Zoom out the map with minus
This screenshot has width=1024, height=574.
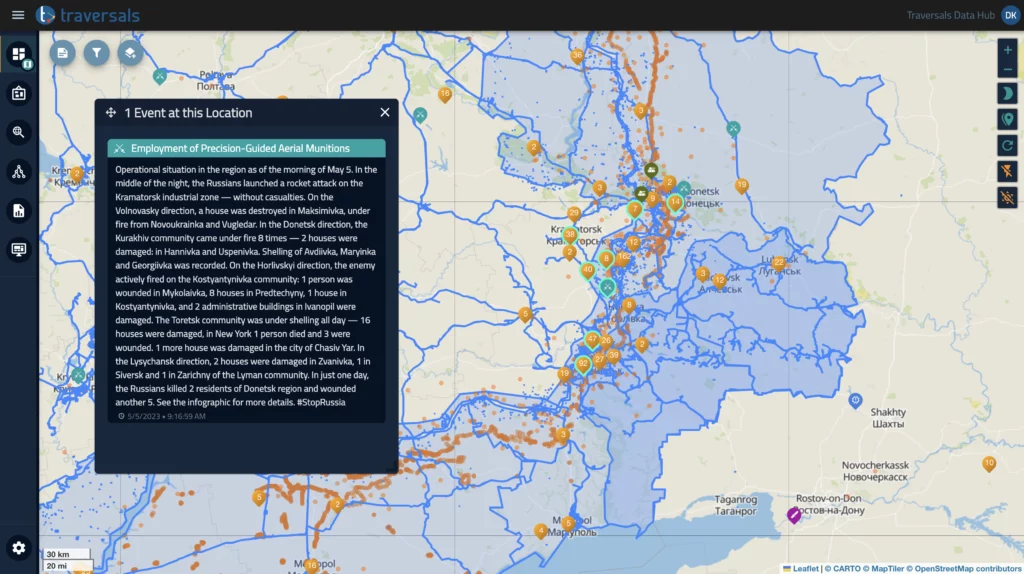tap(1008, 69)
